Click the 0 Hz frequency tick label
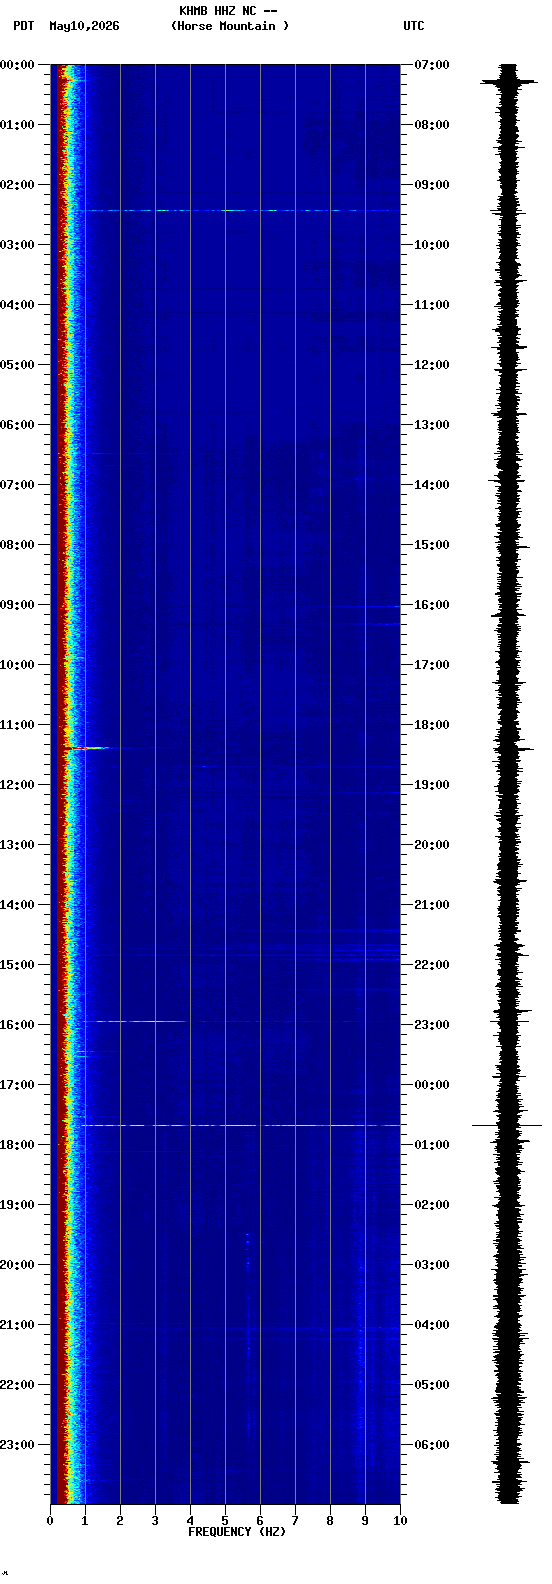Image resolution: width=552 pixels, height=1584 pixels. point(50,1521)
